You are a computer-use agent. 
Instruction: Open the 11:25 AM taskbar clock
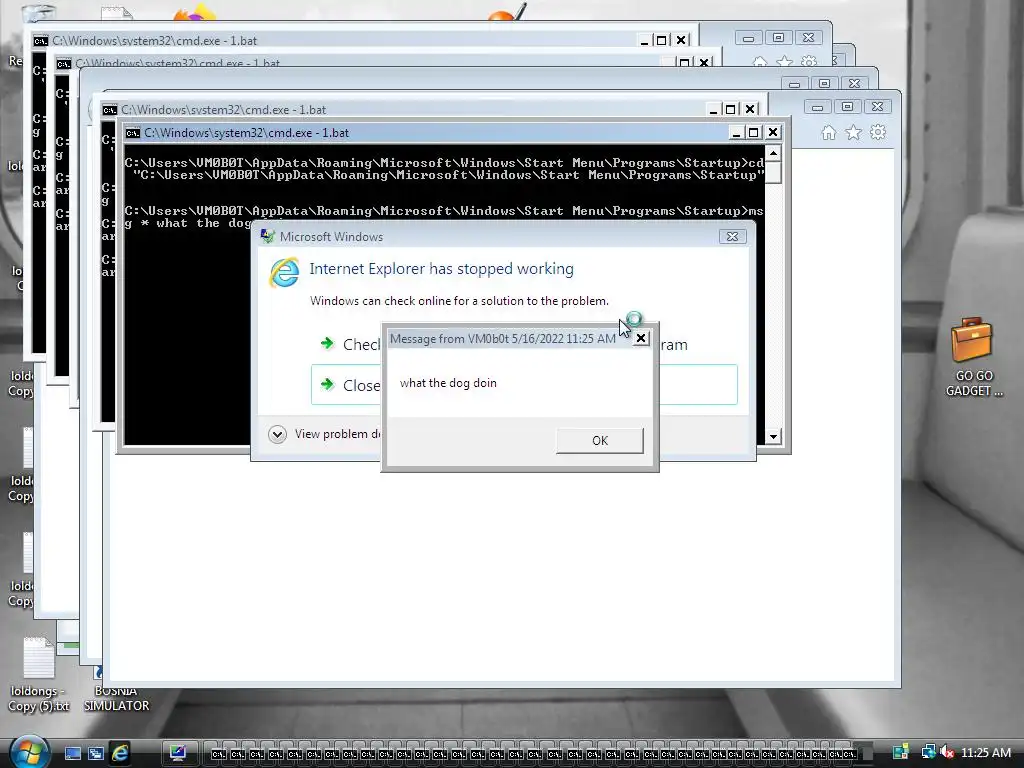pos(985,752)
